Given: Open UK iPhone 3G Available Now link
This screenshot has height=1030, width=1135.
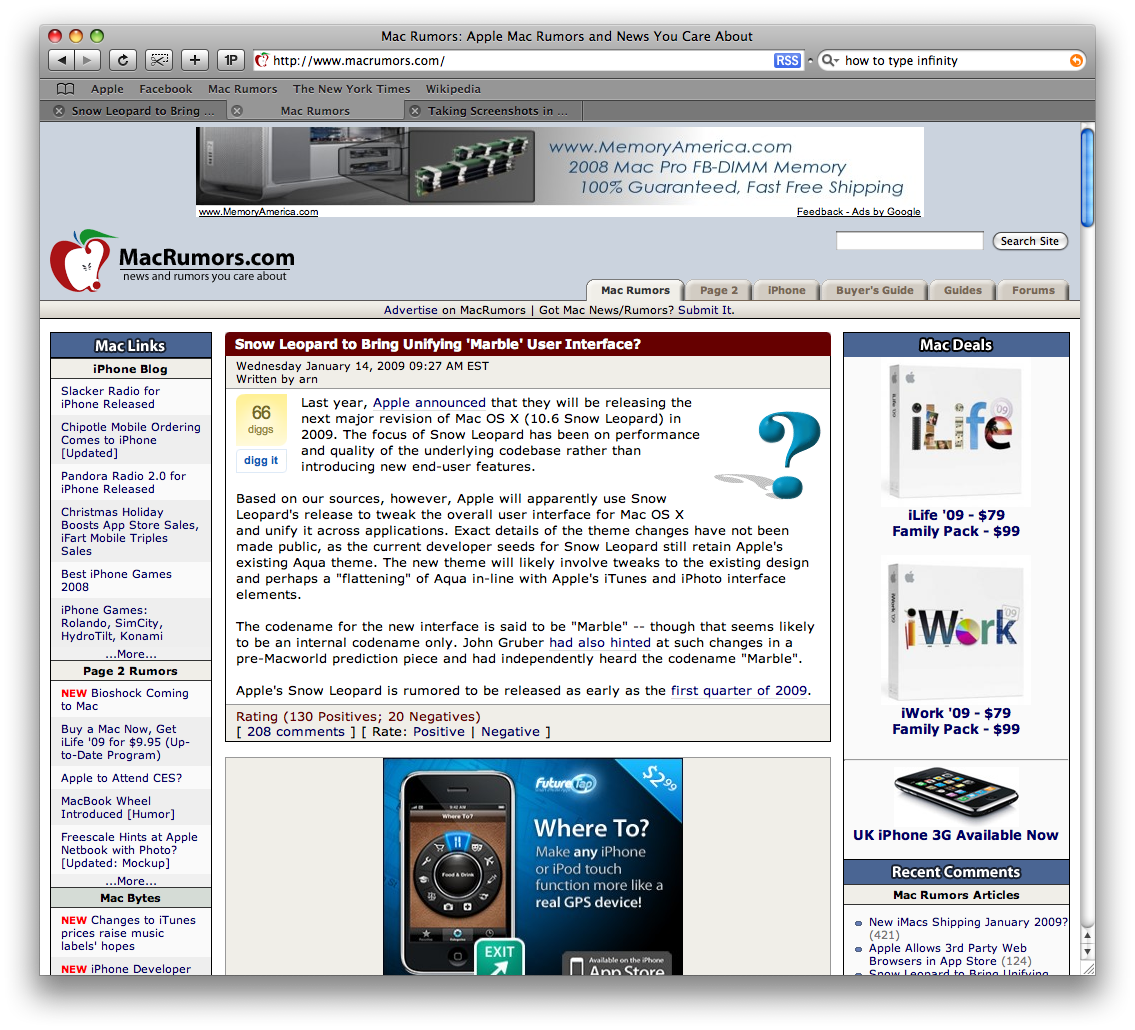Looking at the screenshot, I should [955, 835].
